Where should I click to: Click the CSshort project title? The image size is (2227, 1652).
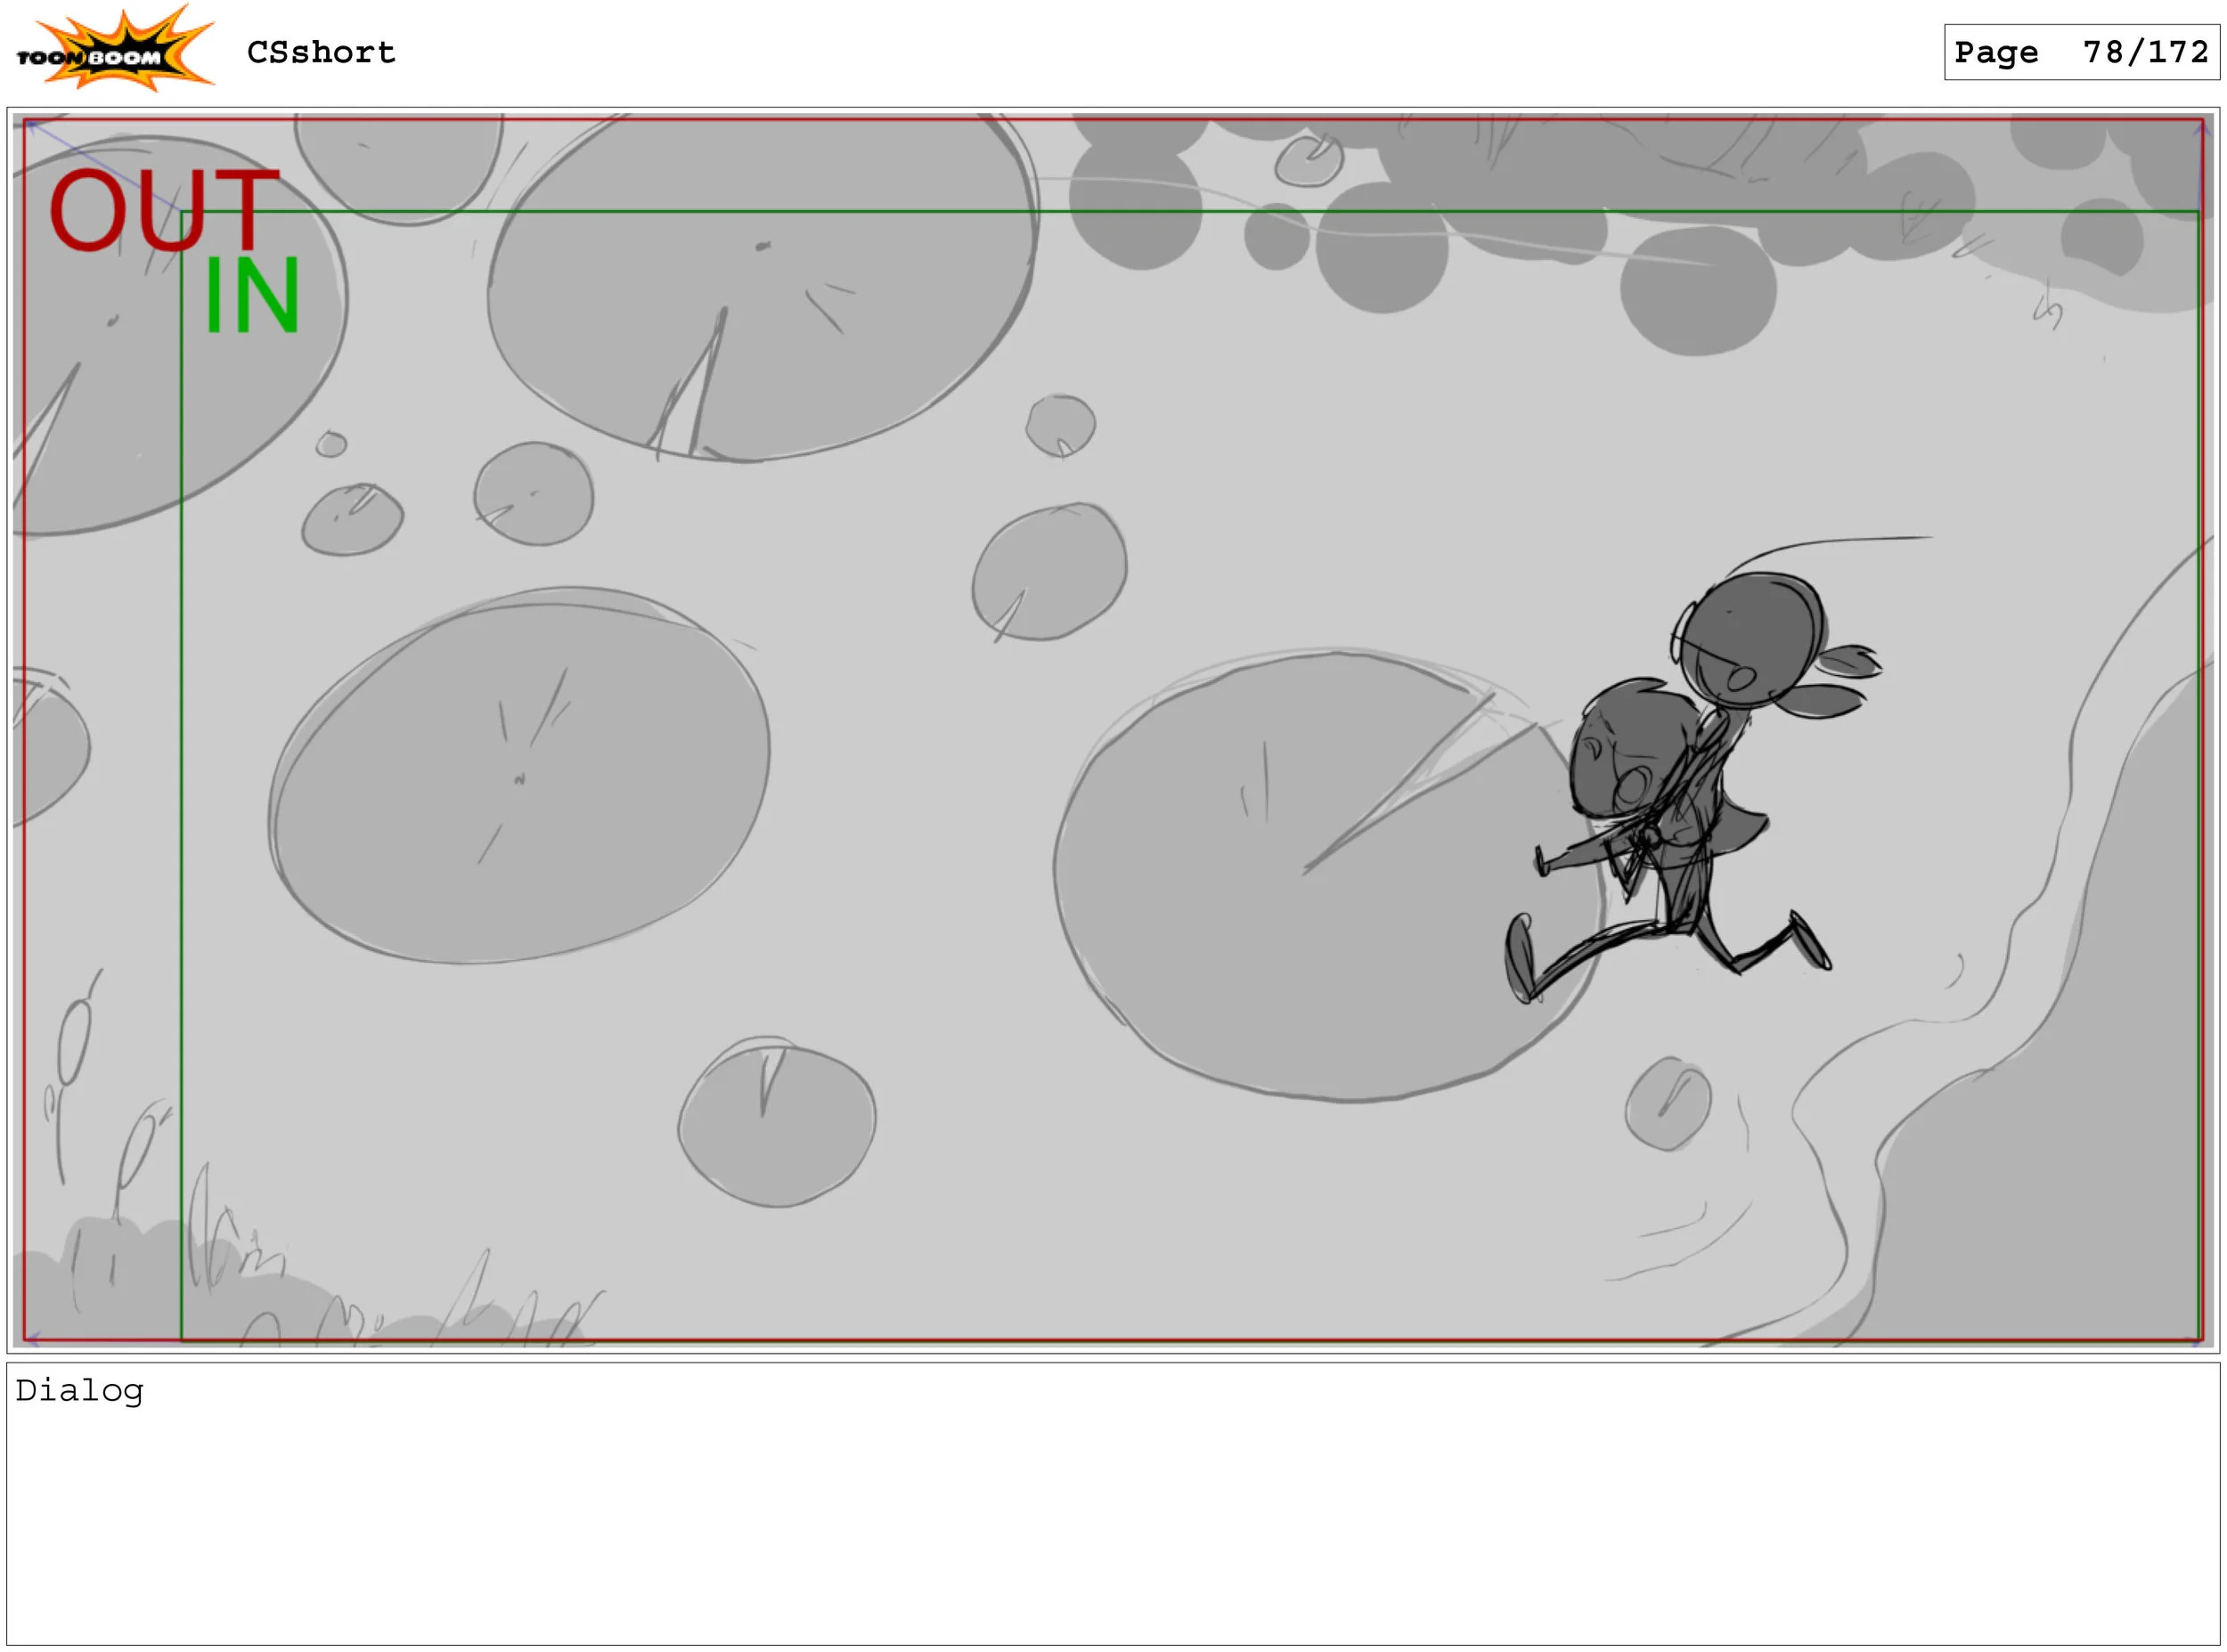point(321,52)
